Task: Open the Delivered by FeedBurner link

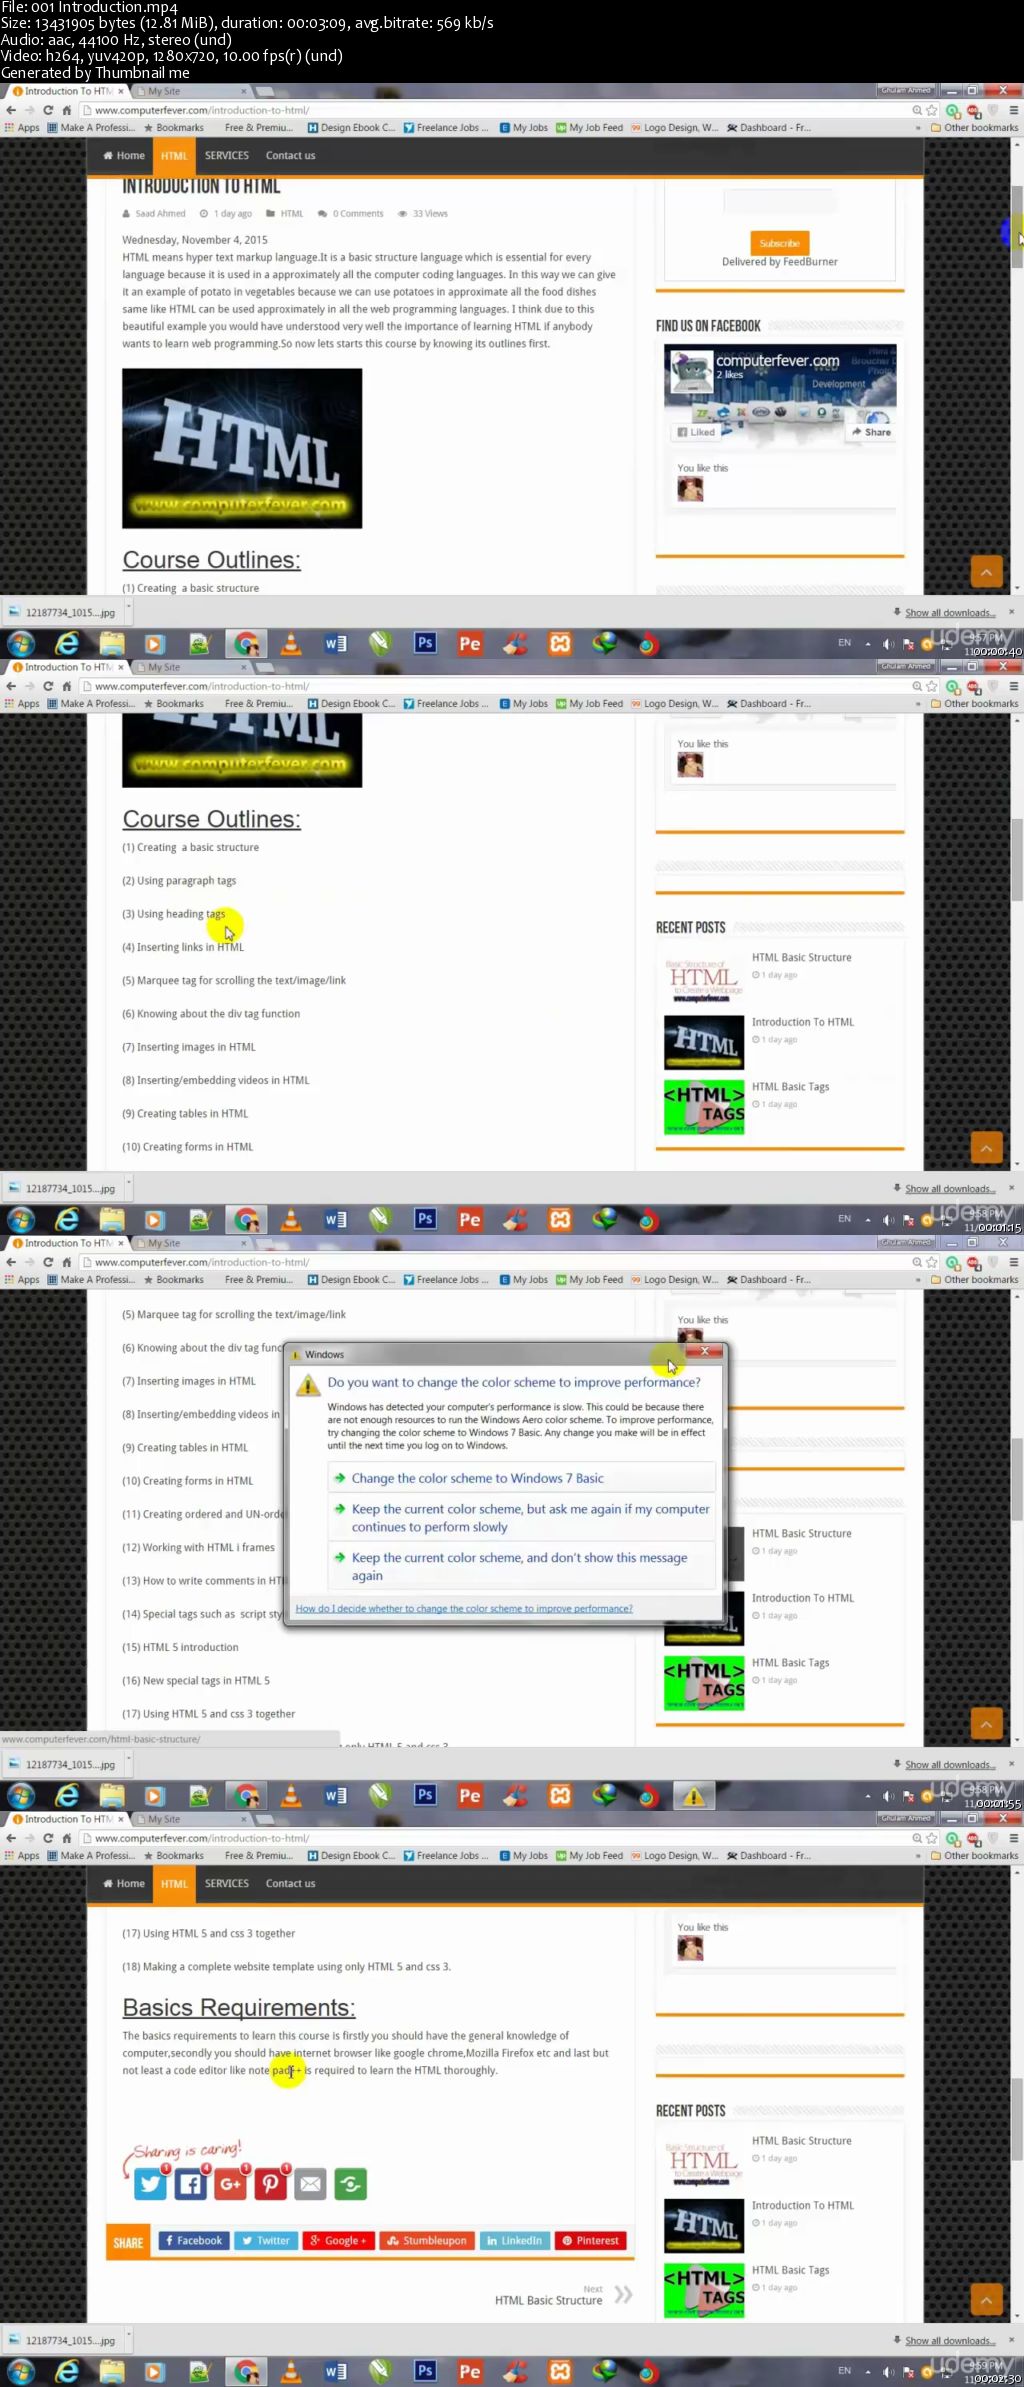Action: coord(780,262)
